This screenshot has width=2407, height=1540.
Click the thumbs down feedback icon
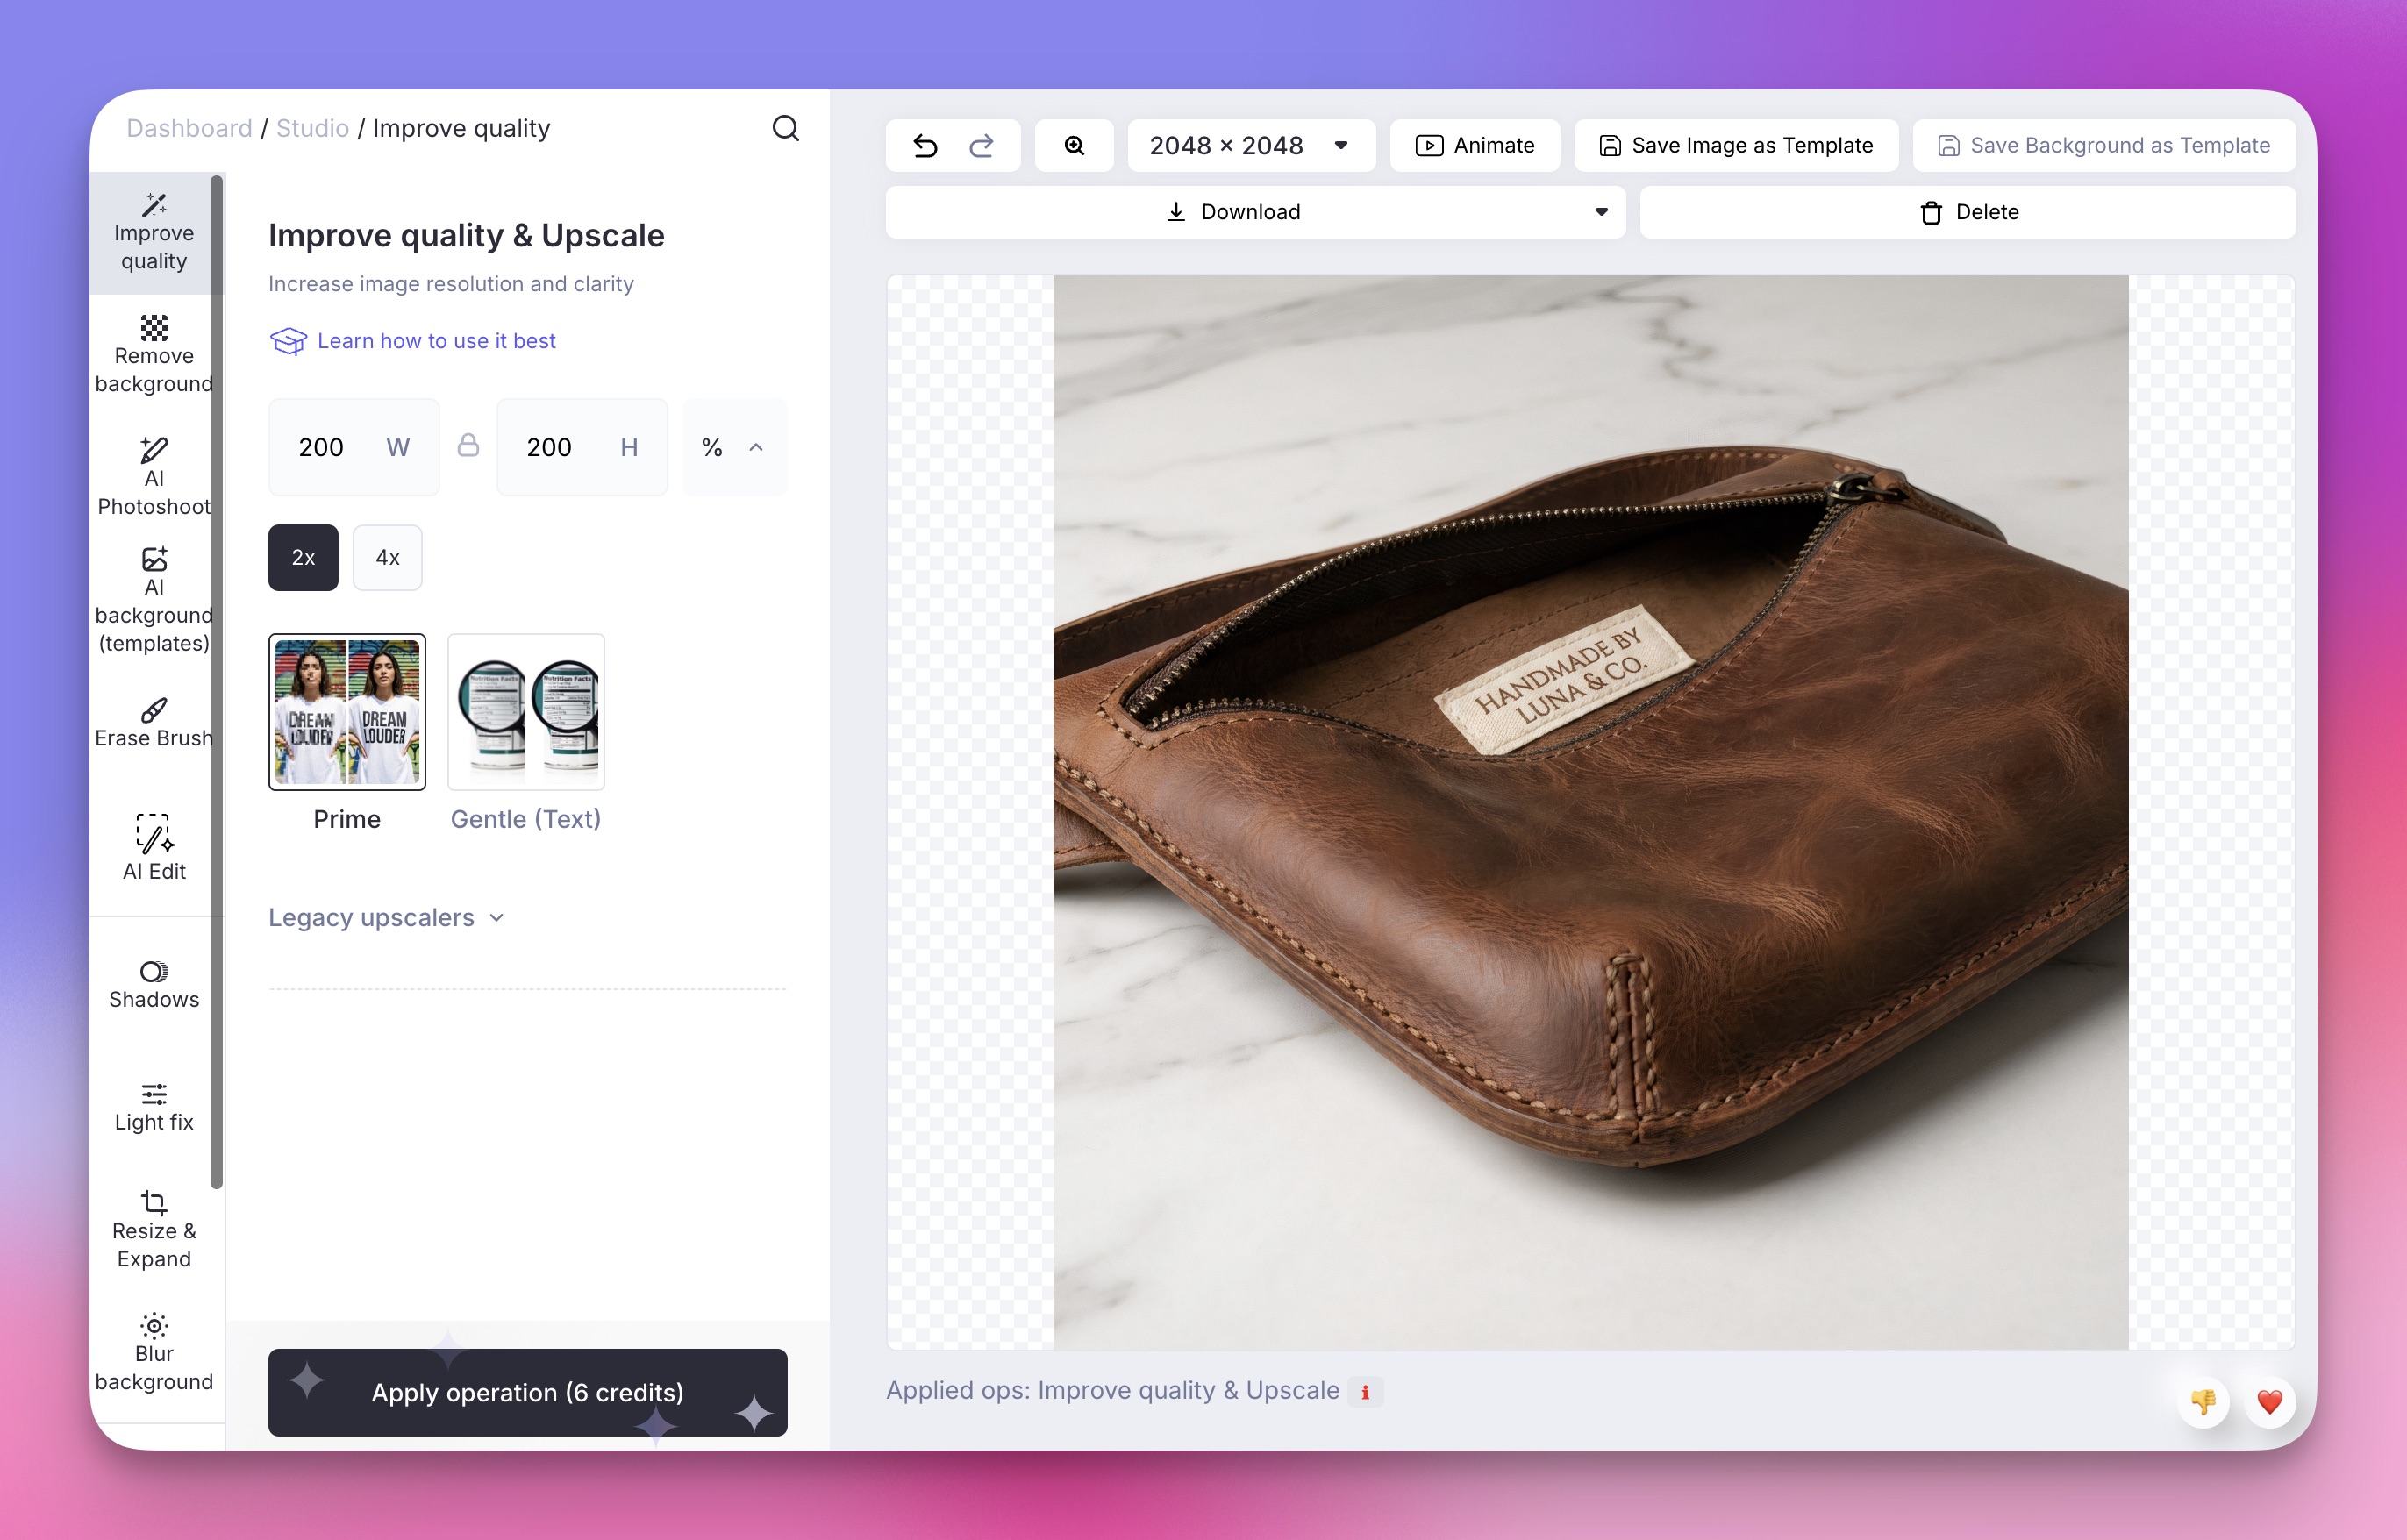coord(2203,1401)
